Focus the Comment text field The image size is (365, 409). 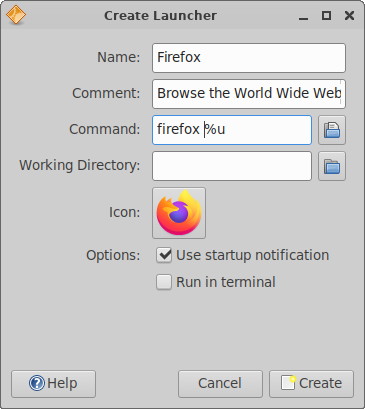tap(249, 94)
